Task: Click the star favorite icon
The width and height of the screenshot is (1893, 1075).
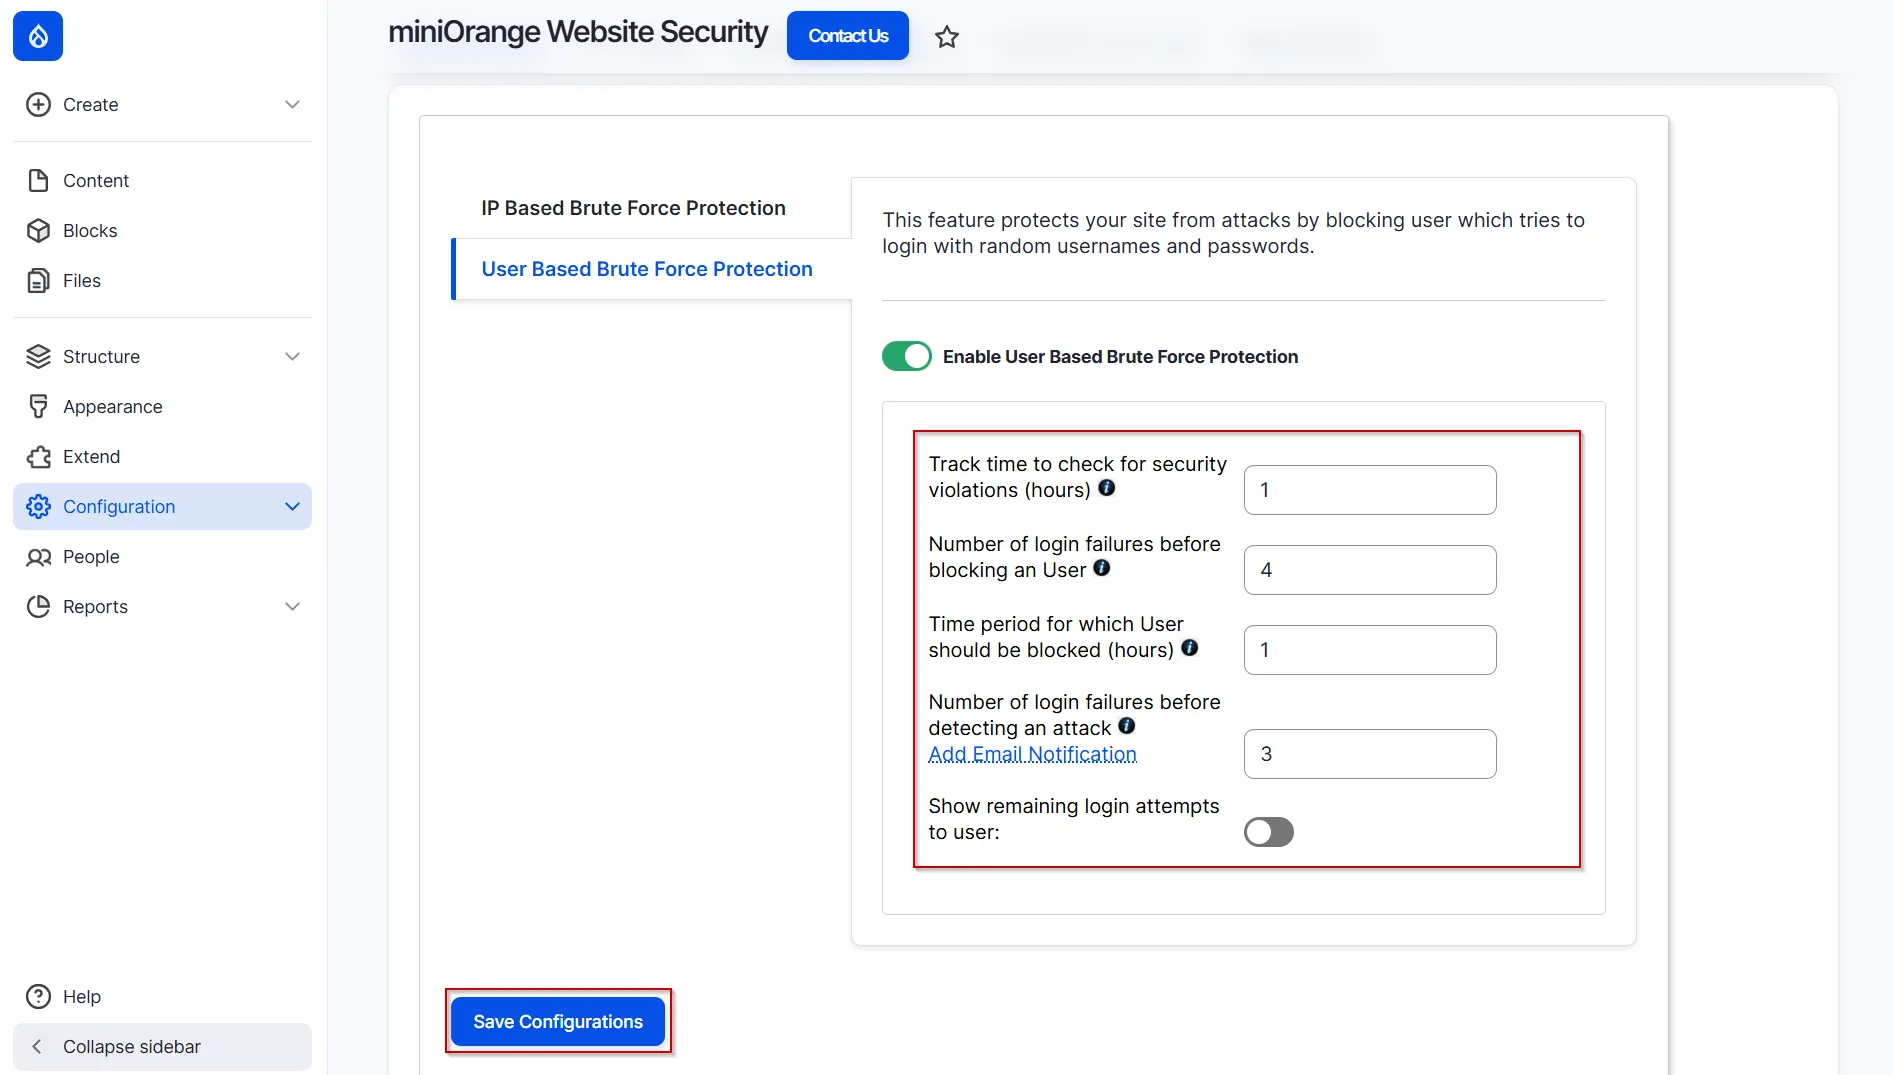Action: coord(947,37)
